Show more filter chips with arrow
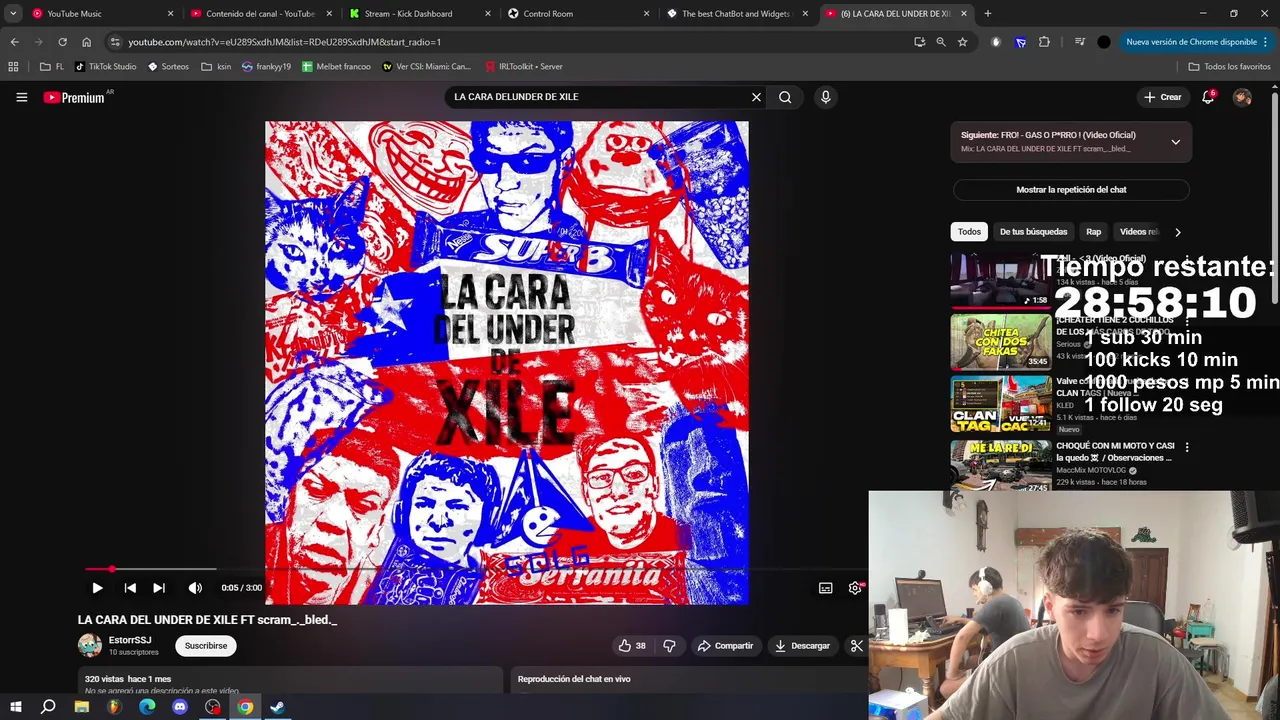Viewport: 1280px width, 720px height. (1178, 232)
